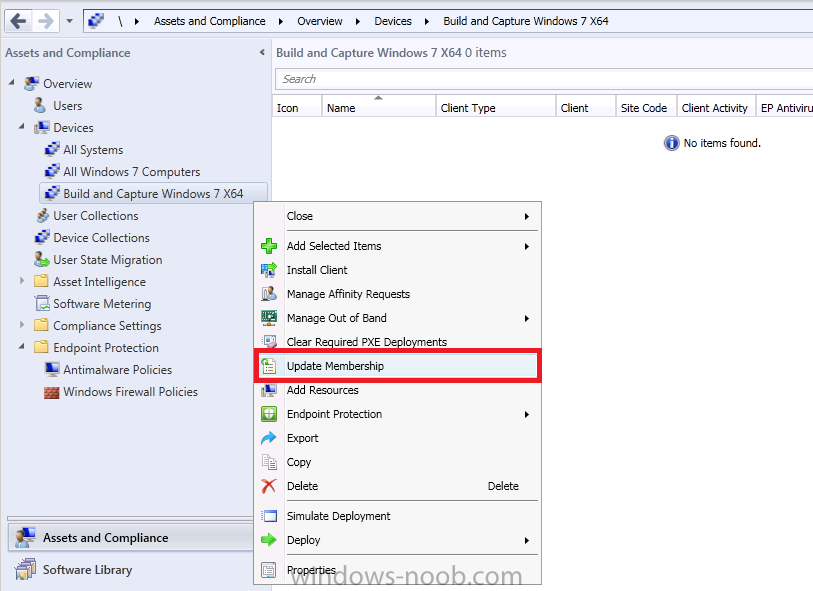Image resolution: width=813 pixels, height=591 pixels.
Task: Click the Overview node icon
Action: pyautogui.click(x=32, y=83)
